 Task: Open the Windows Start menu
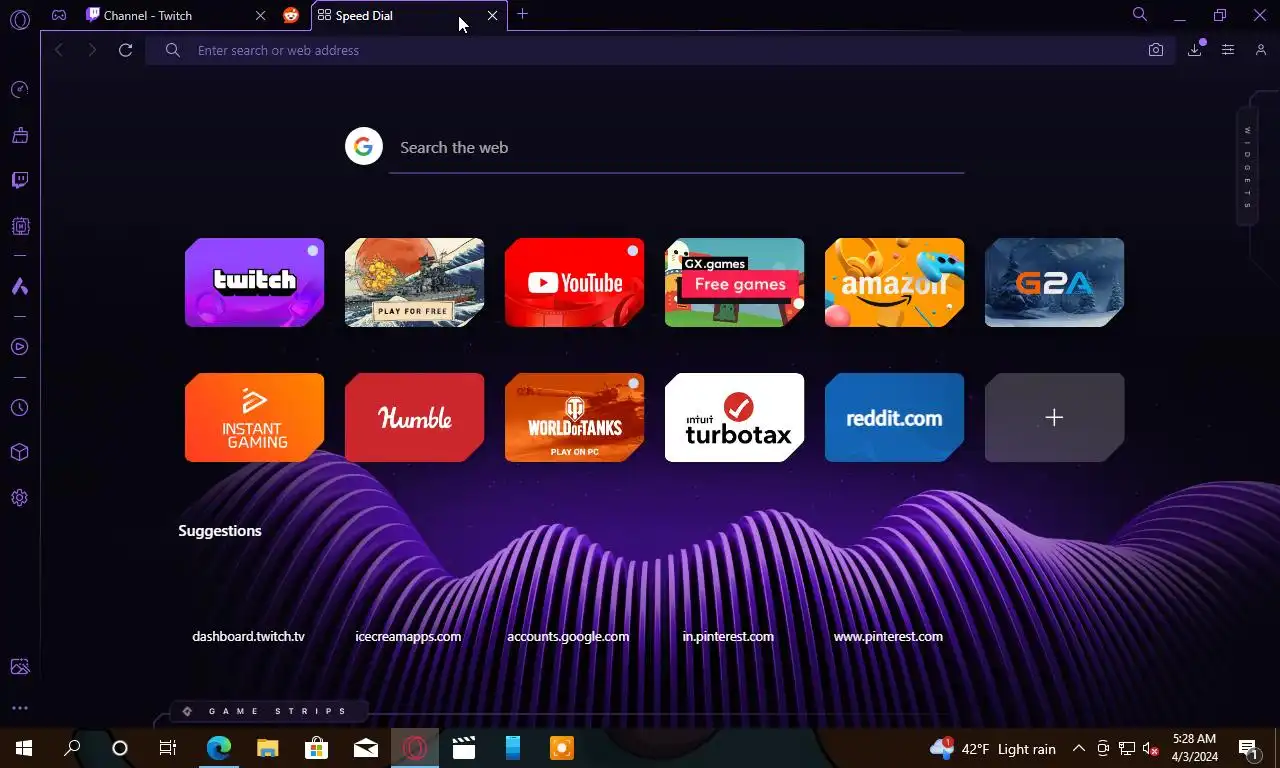coord(24,748)
